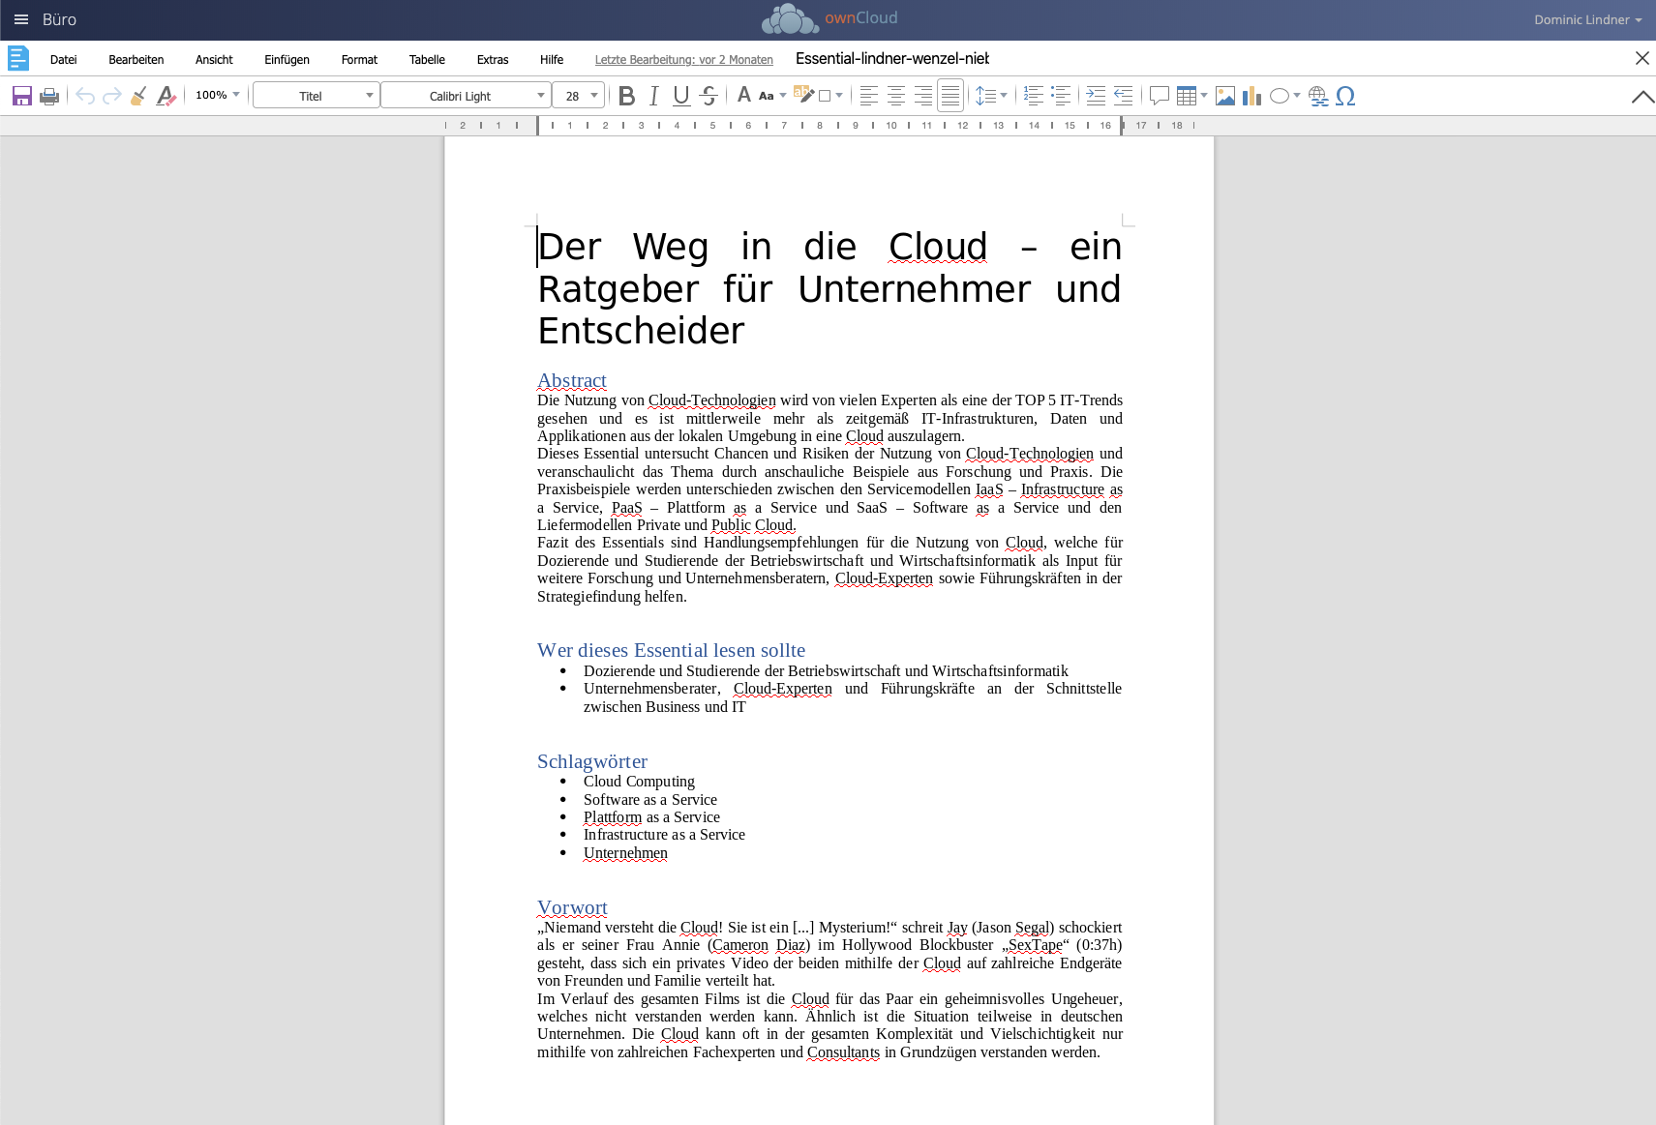Click the insert table icon
This screenshot has height=1125, width=1656.
pos(1186,96)
